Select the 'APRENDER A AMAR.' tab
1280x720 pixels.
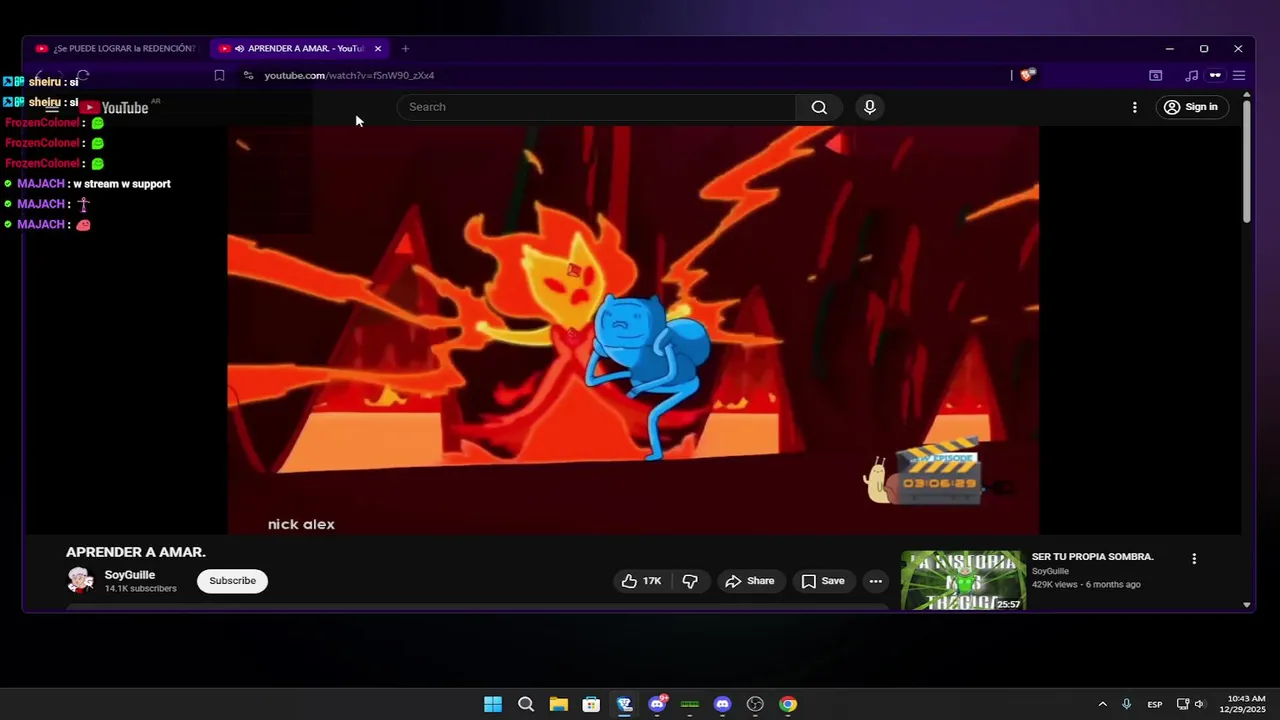pos(297,48)
